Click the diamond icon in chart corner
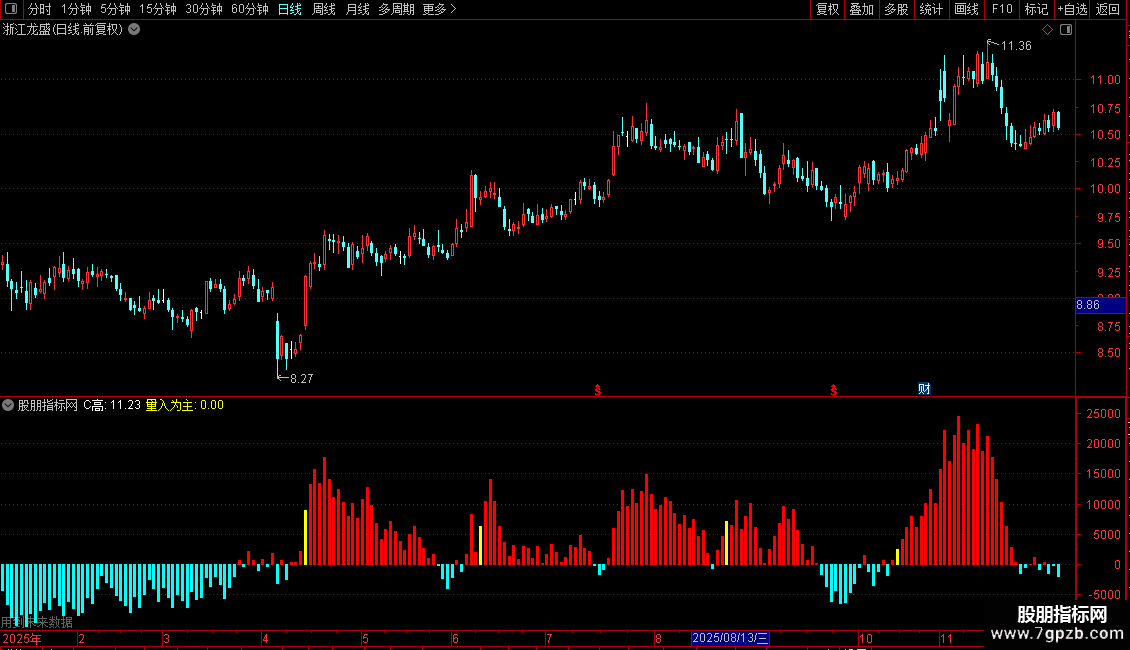Viewport: 1130px width, 650px height. (1048, 30)
